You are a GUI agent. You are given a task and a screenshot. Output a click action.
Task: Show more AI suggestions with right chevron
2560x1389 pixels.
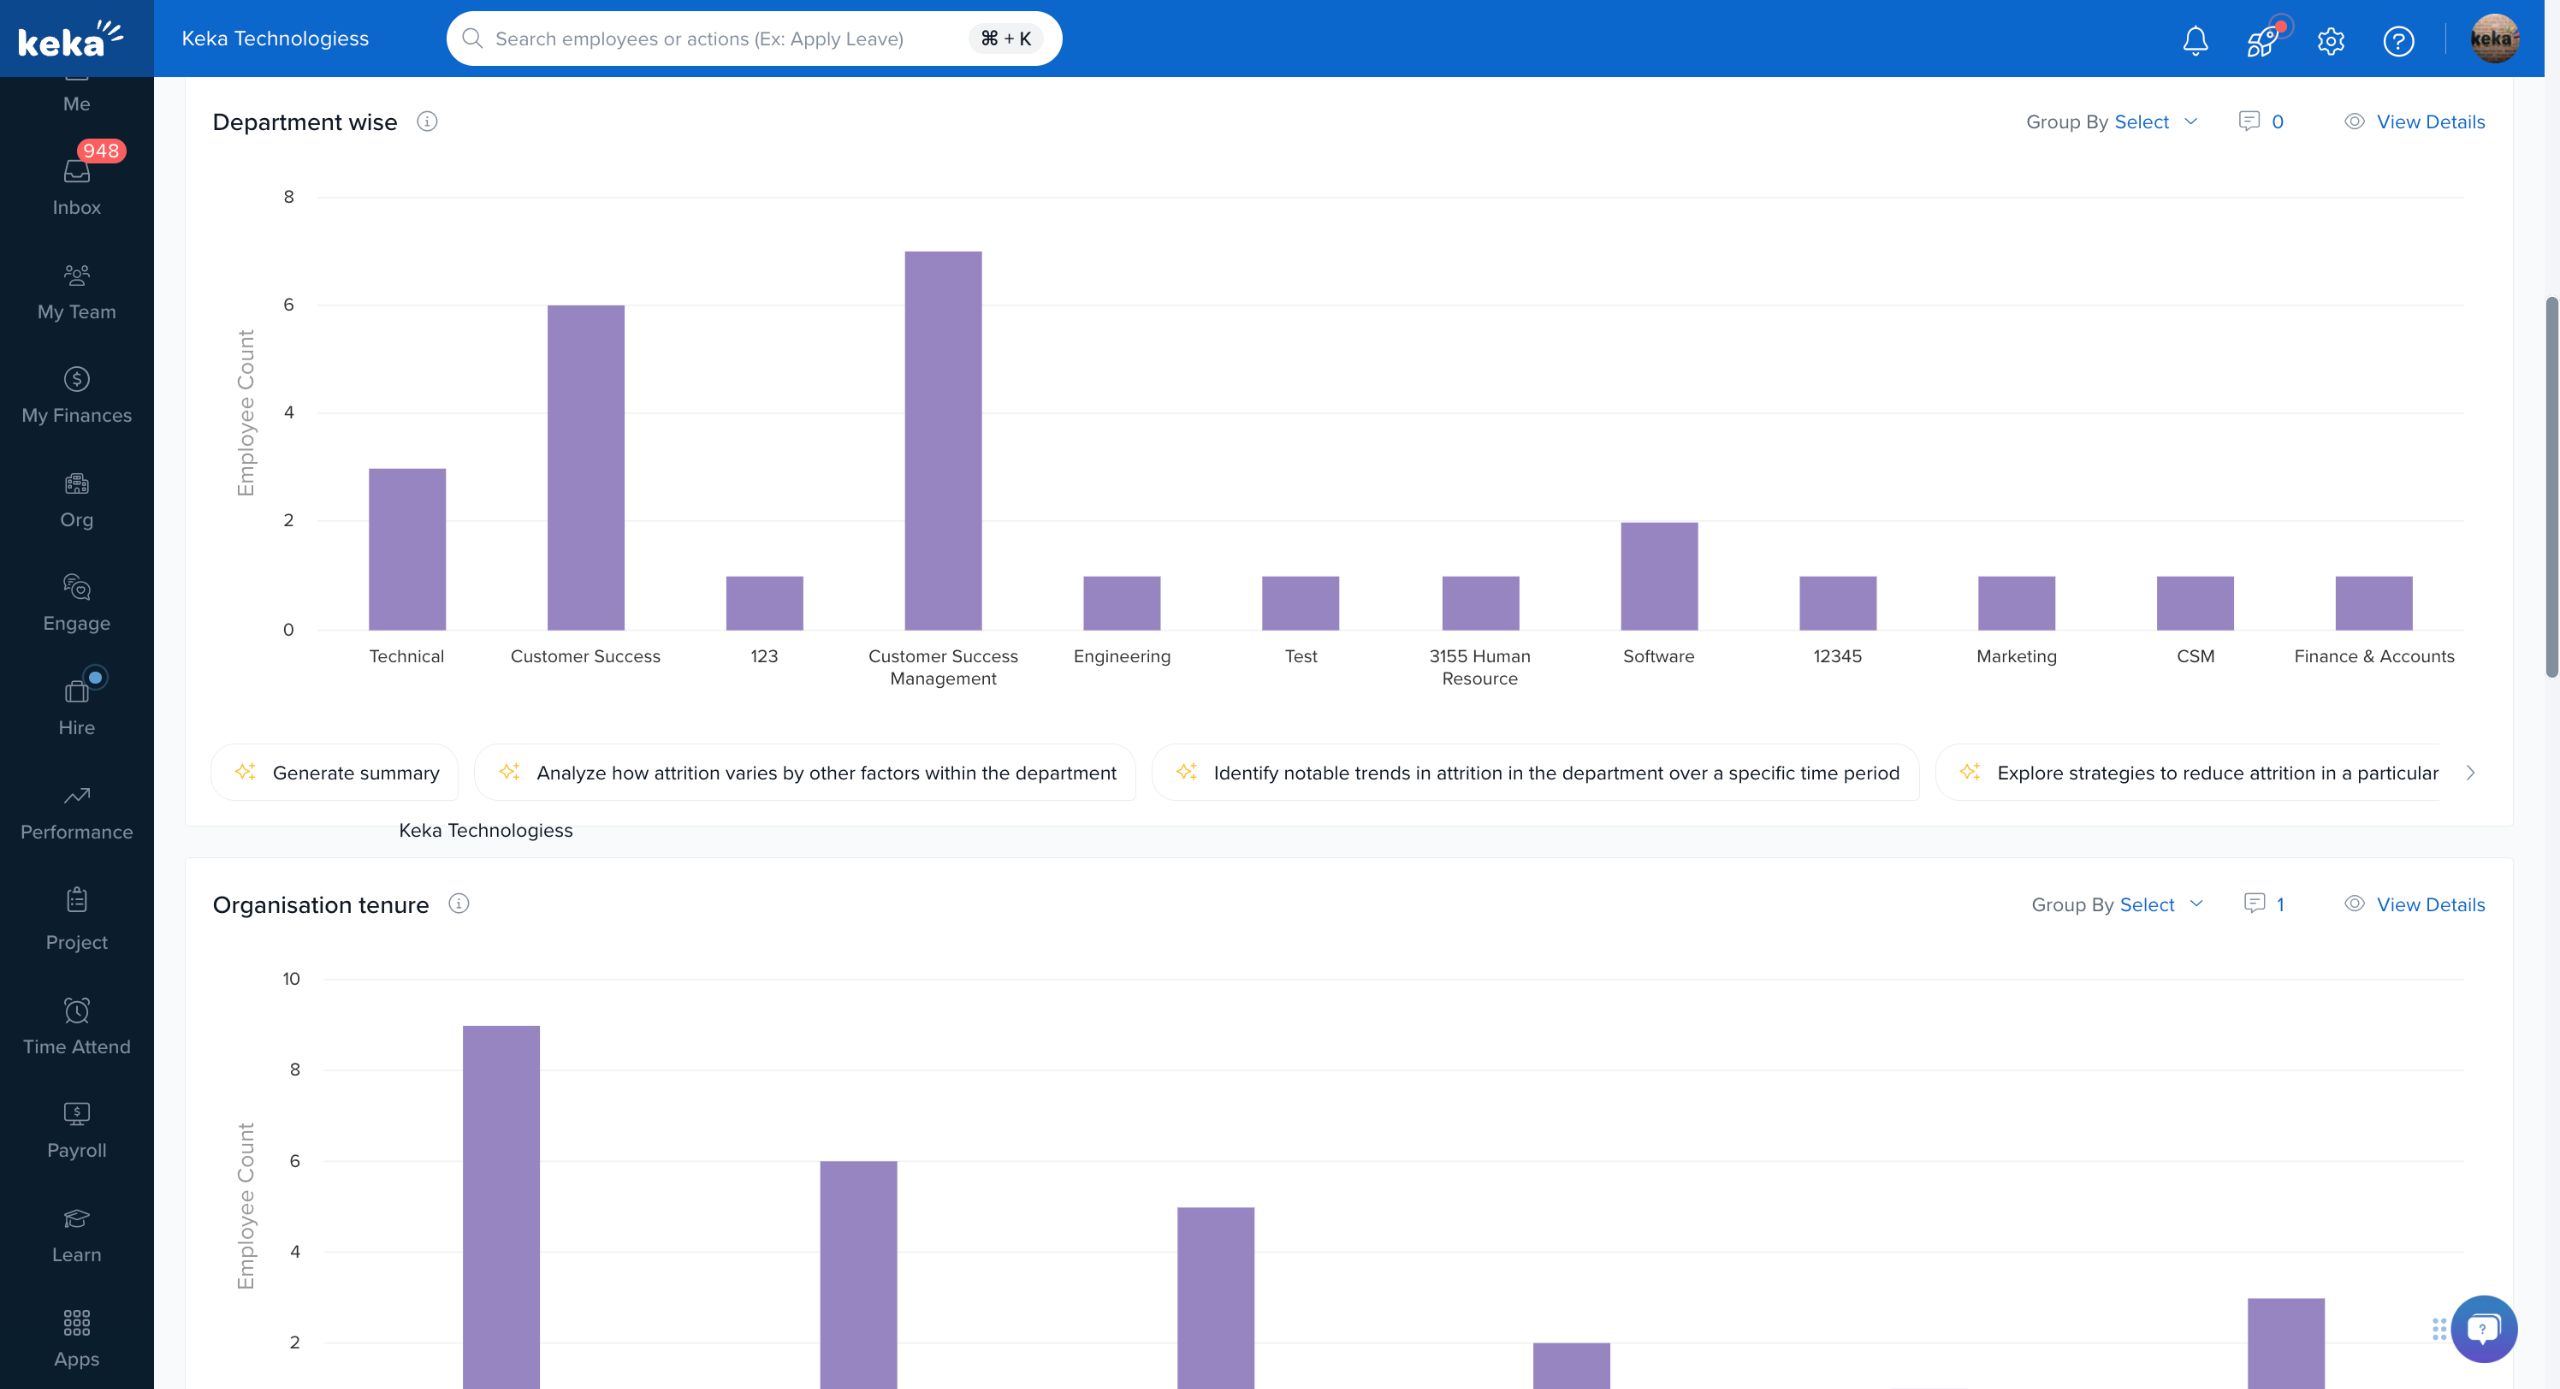(x=2470, y=772)
